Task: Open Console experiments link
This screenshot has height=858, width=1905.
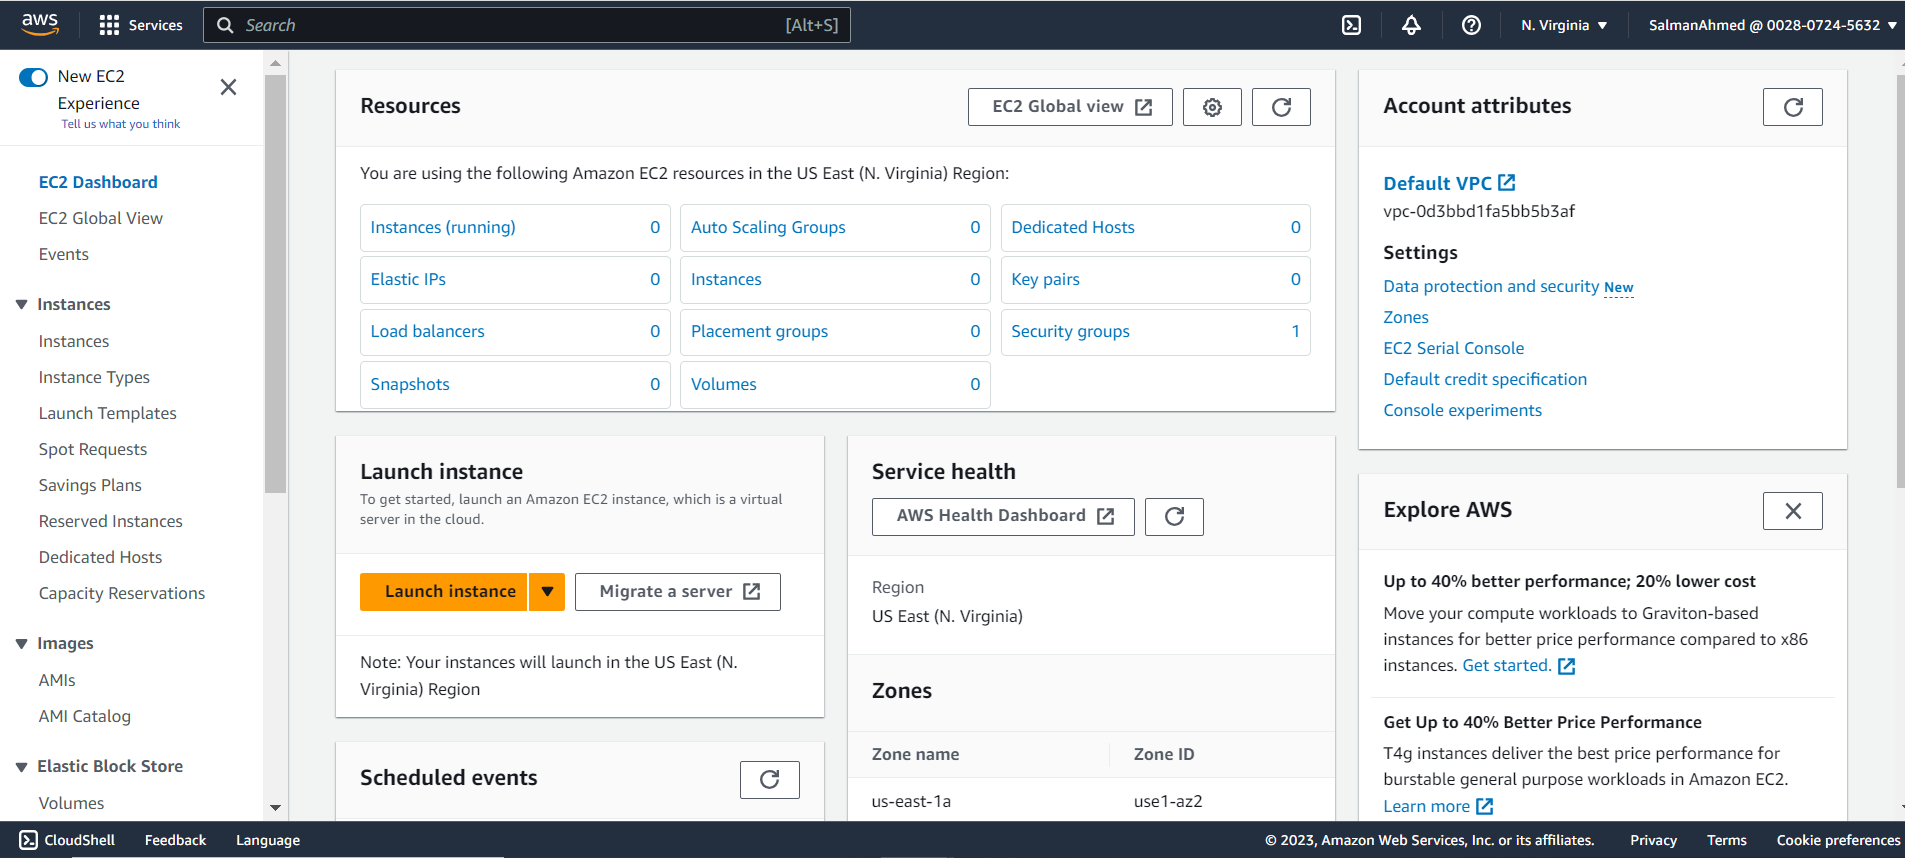Action: [x=1462, y=410]
